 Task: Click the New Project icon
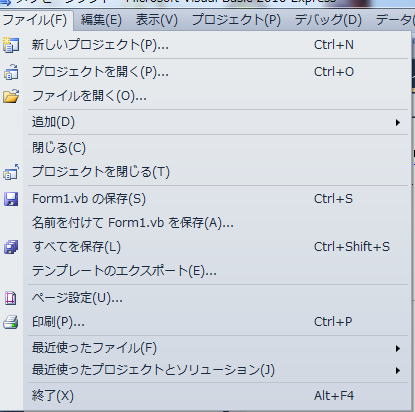(11, 45)
